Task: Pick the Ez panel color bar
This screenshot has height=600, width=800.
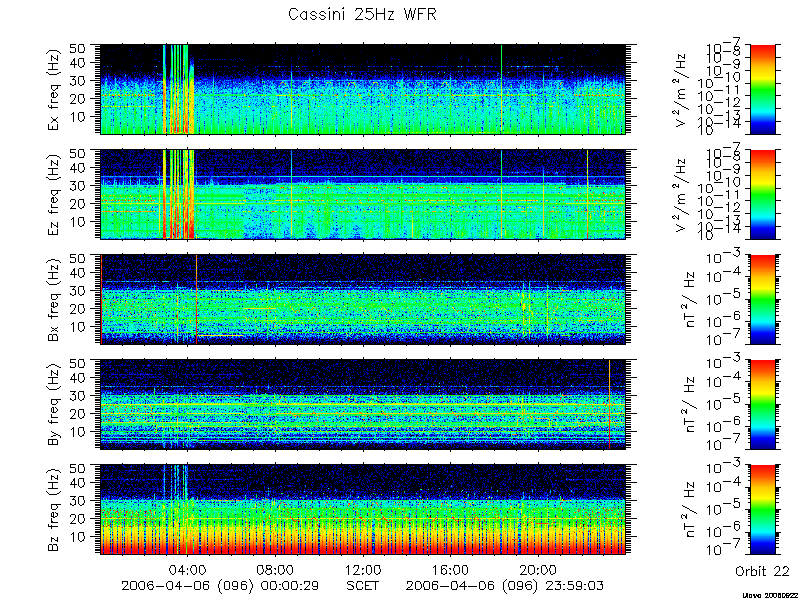Action: (762, 194)
